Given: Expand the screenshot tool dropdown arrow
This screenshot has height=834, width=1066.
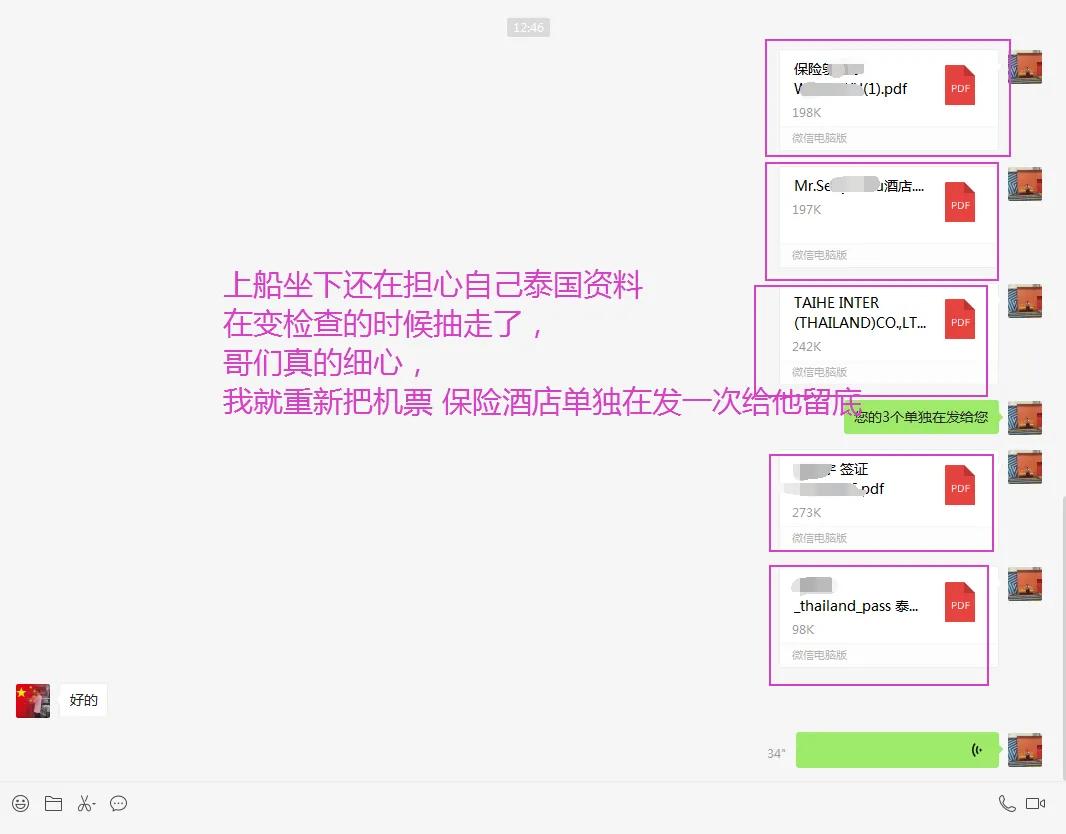Looking at the screenshot, I should click(x=96, y=803).
